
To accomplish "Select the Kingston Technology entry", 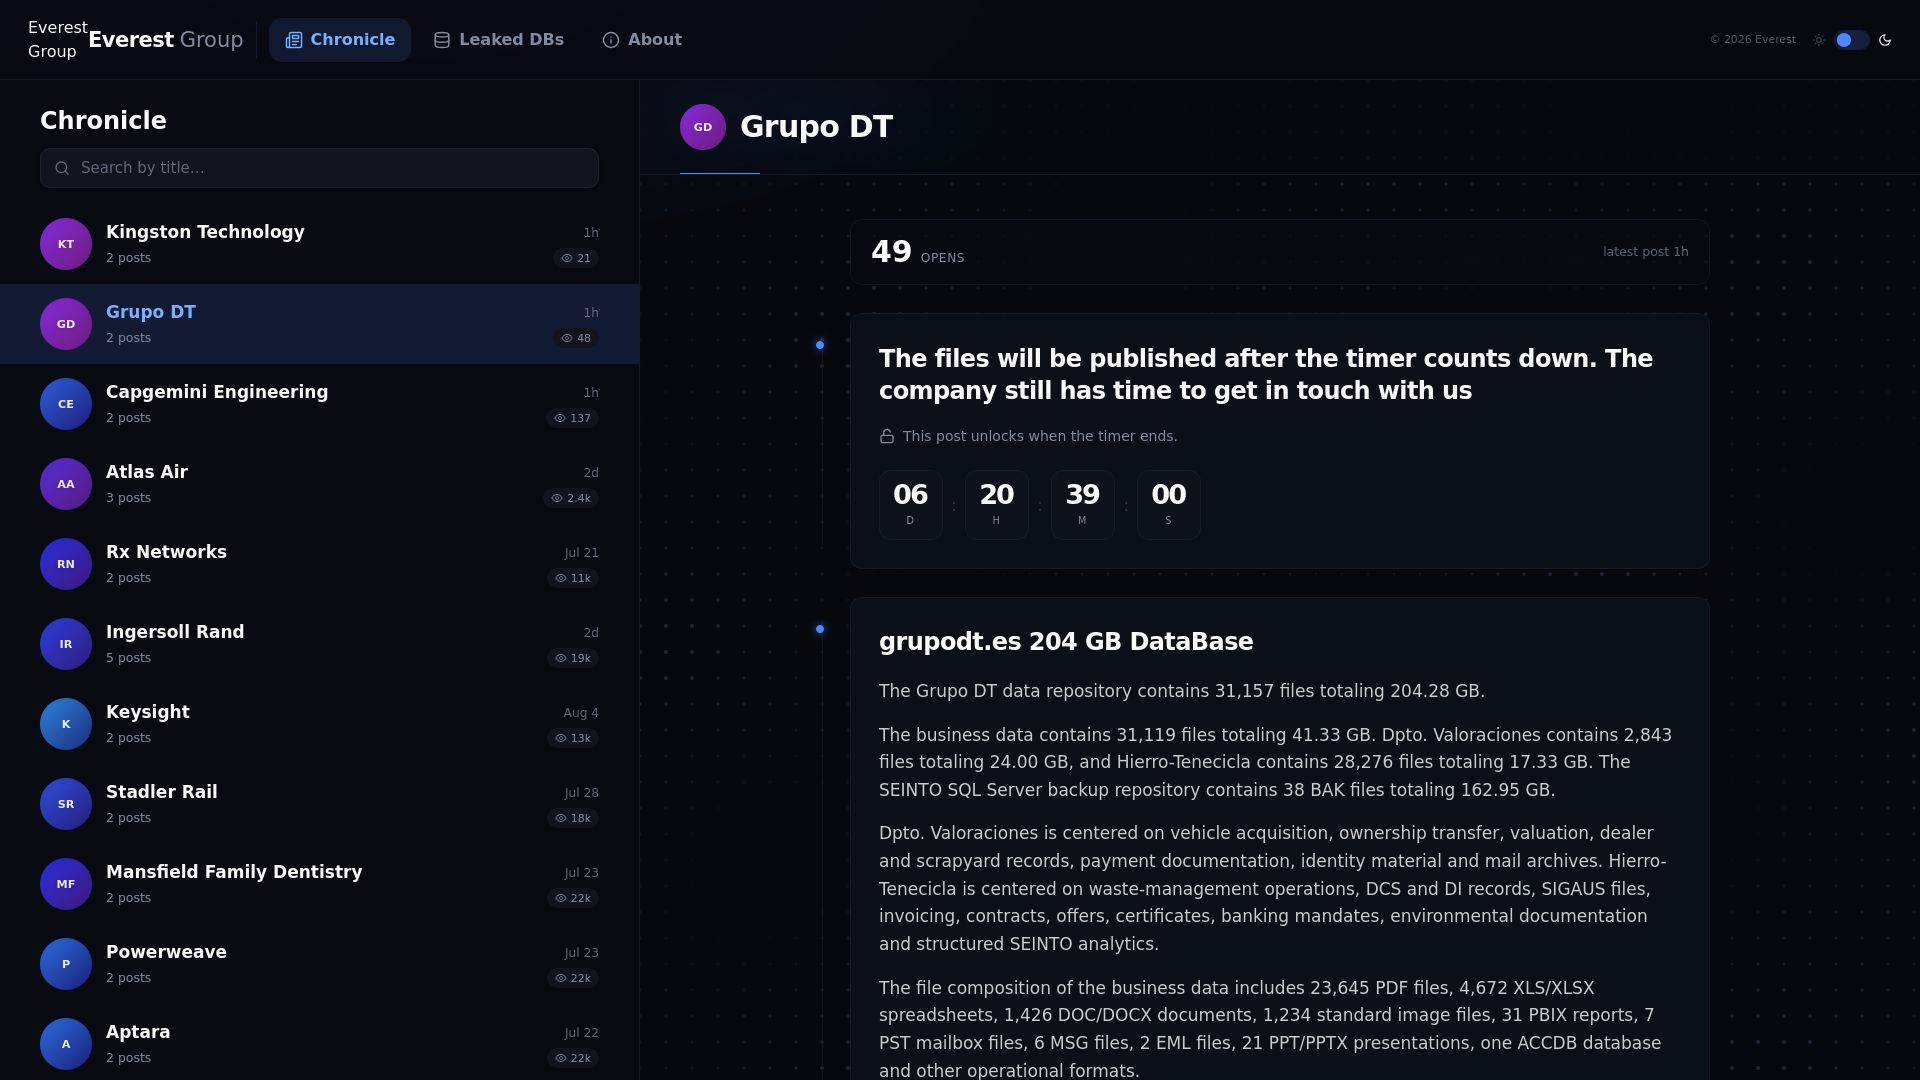I will pyautogui.click(x=319, y=244).
